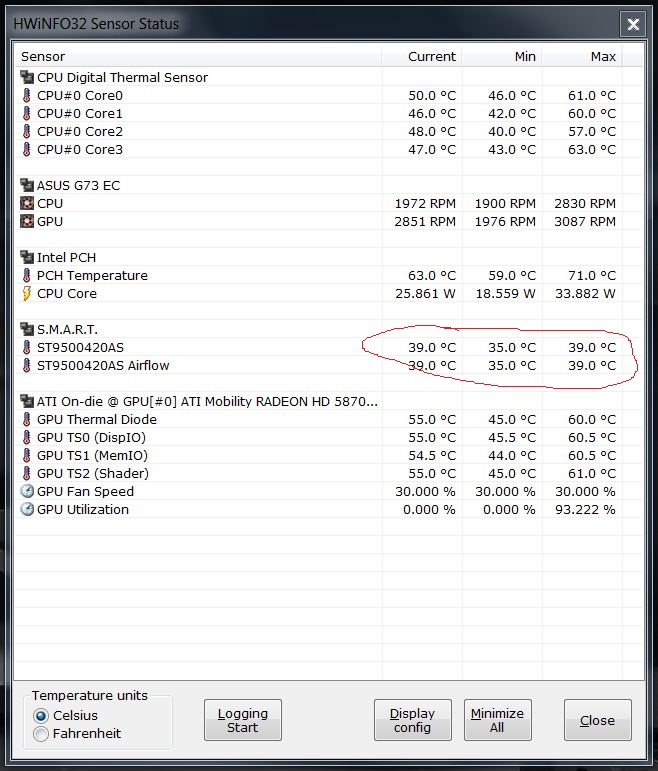Click the thermometer icon beside CPU#0 Core0
The height and width of the screenshot is (771, 658).
(27, 95)
